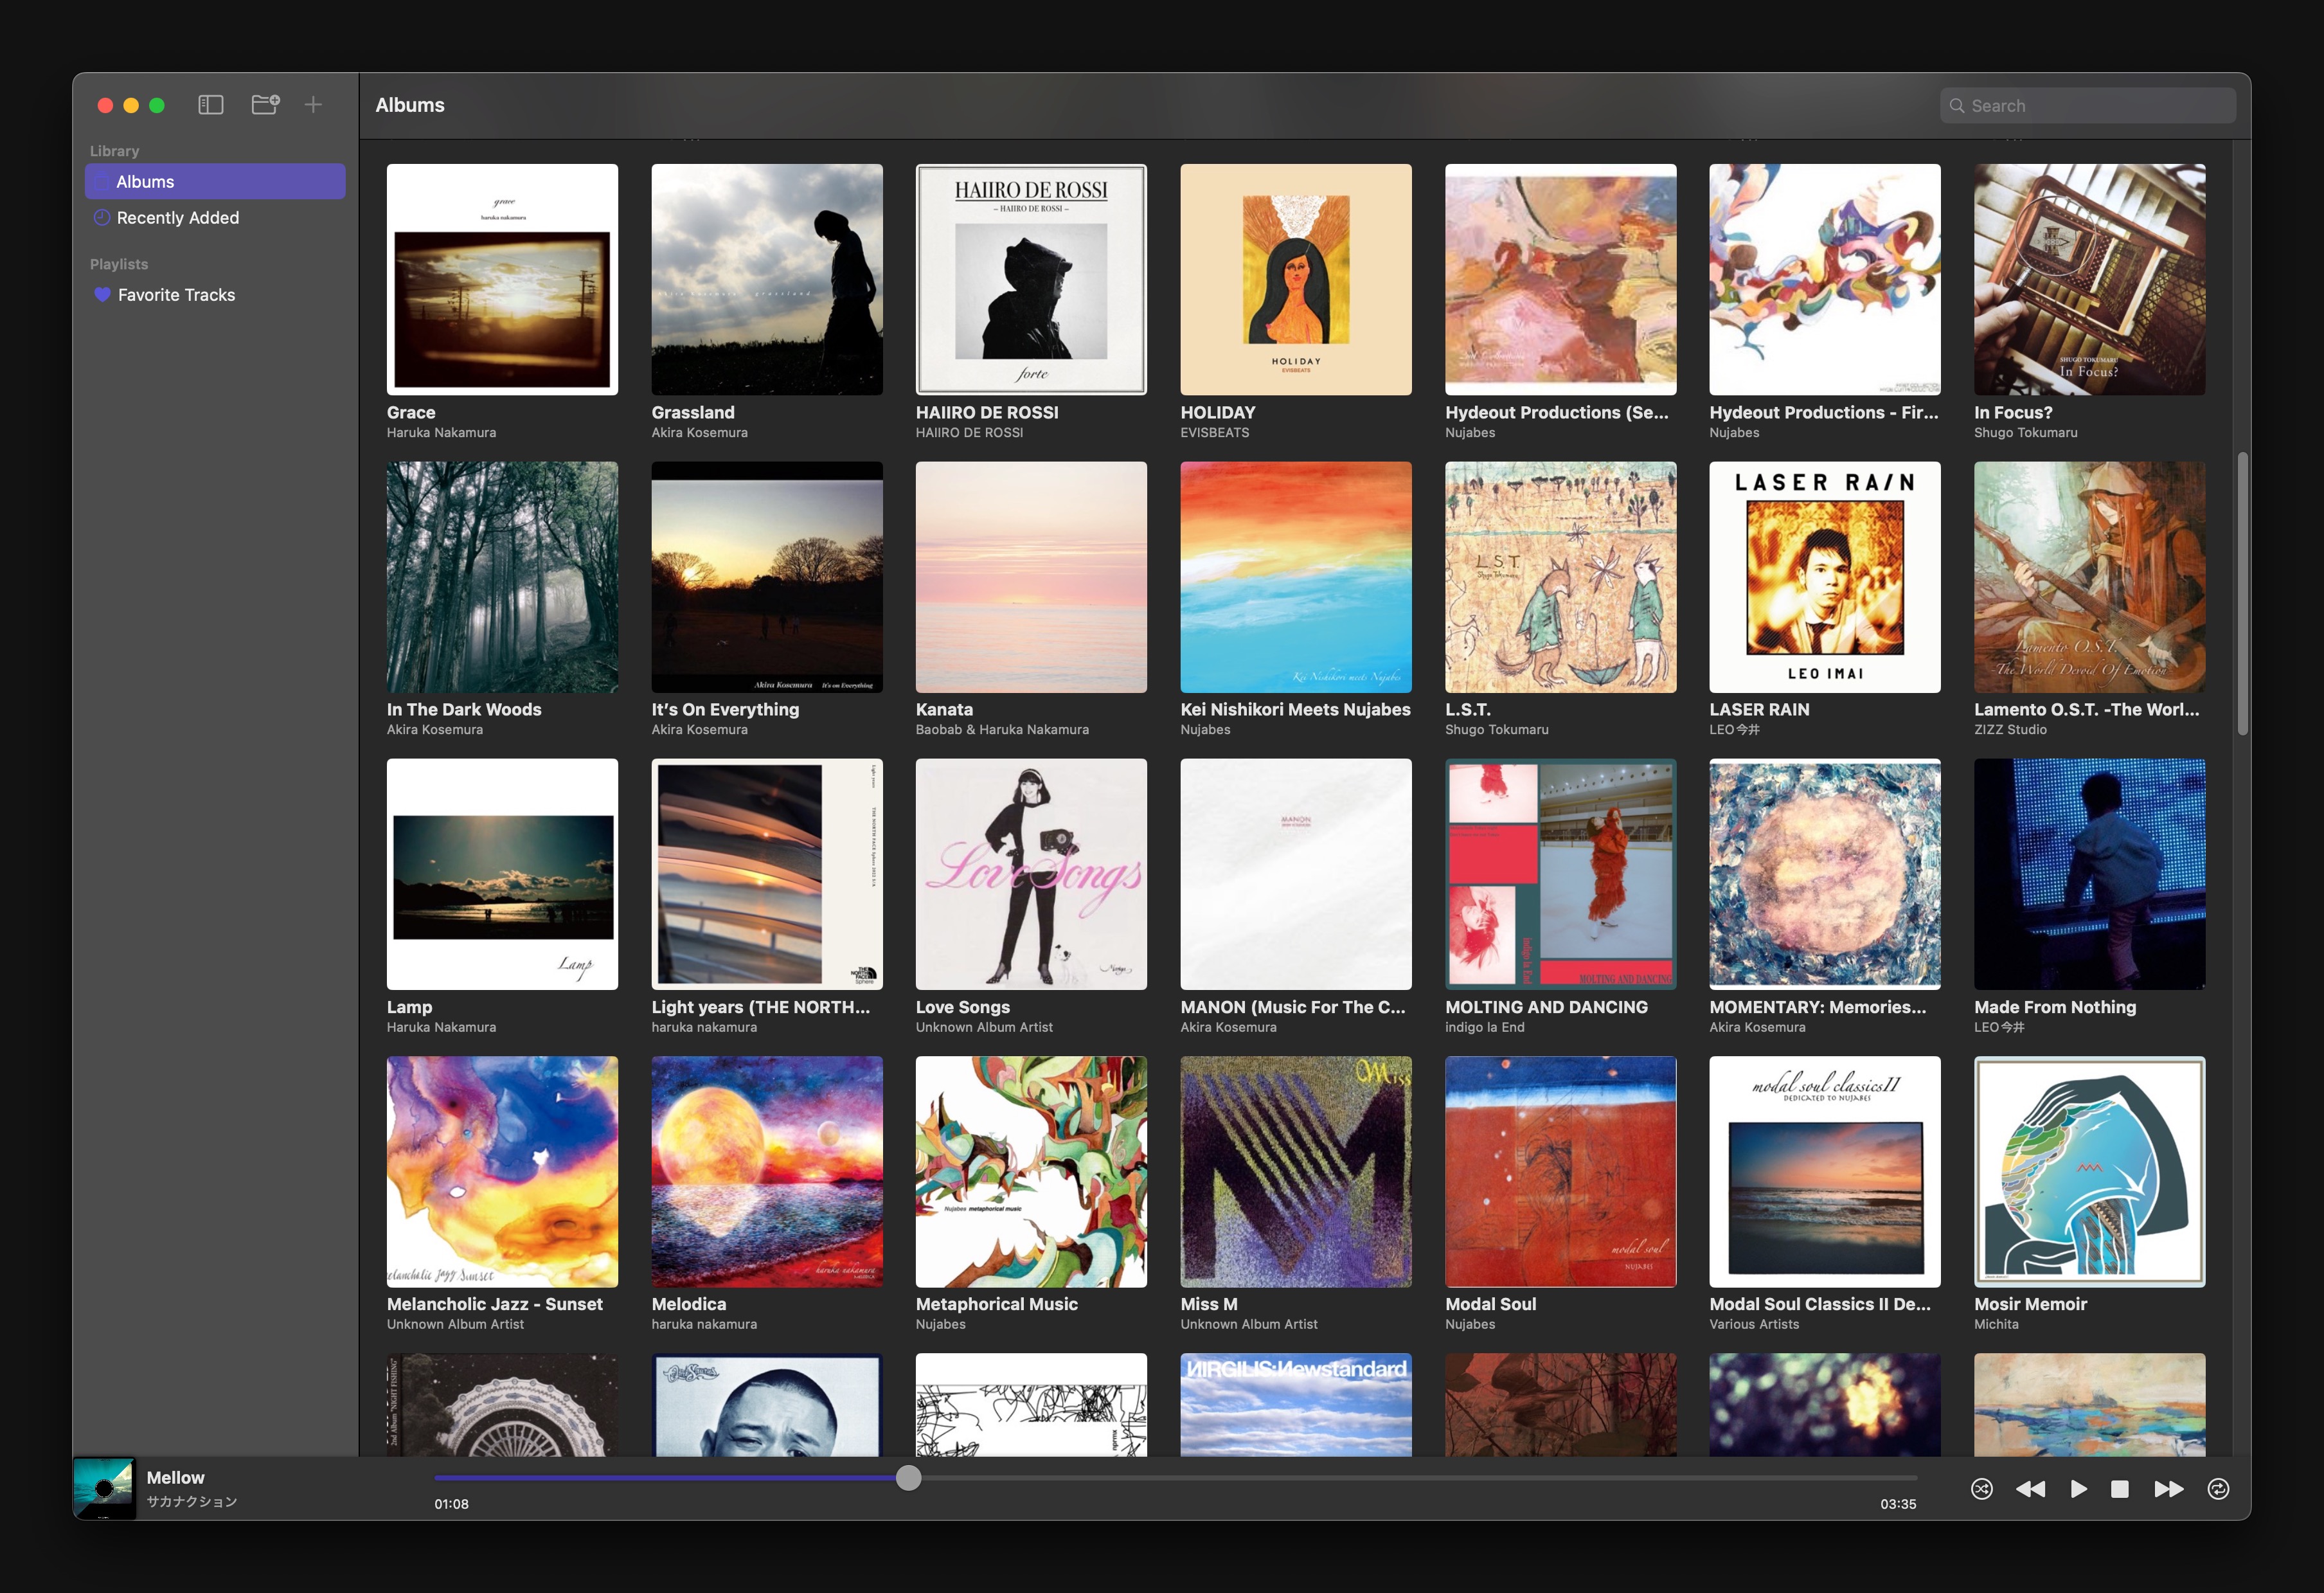Viewport: 2324px width, 1593px height.
Task: Open the Grace album cover
Action: tap(502, 279)
